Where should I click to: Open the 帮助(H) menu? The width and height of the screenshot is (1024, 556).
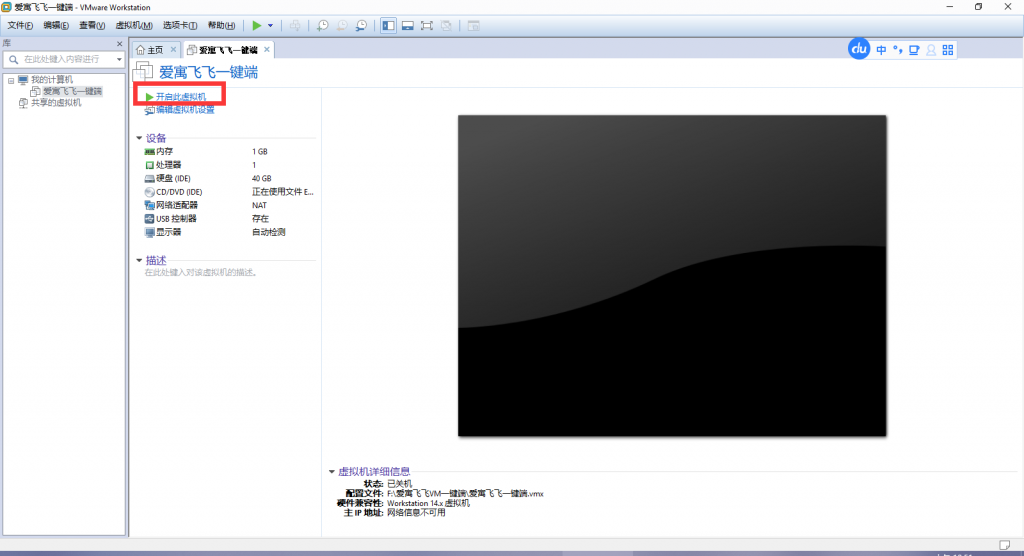pos(221,25)
